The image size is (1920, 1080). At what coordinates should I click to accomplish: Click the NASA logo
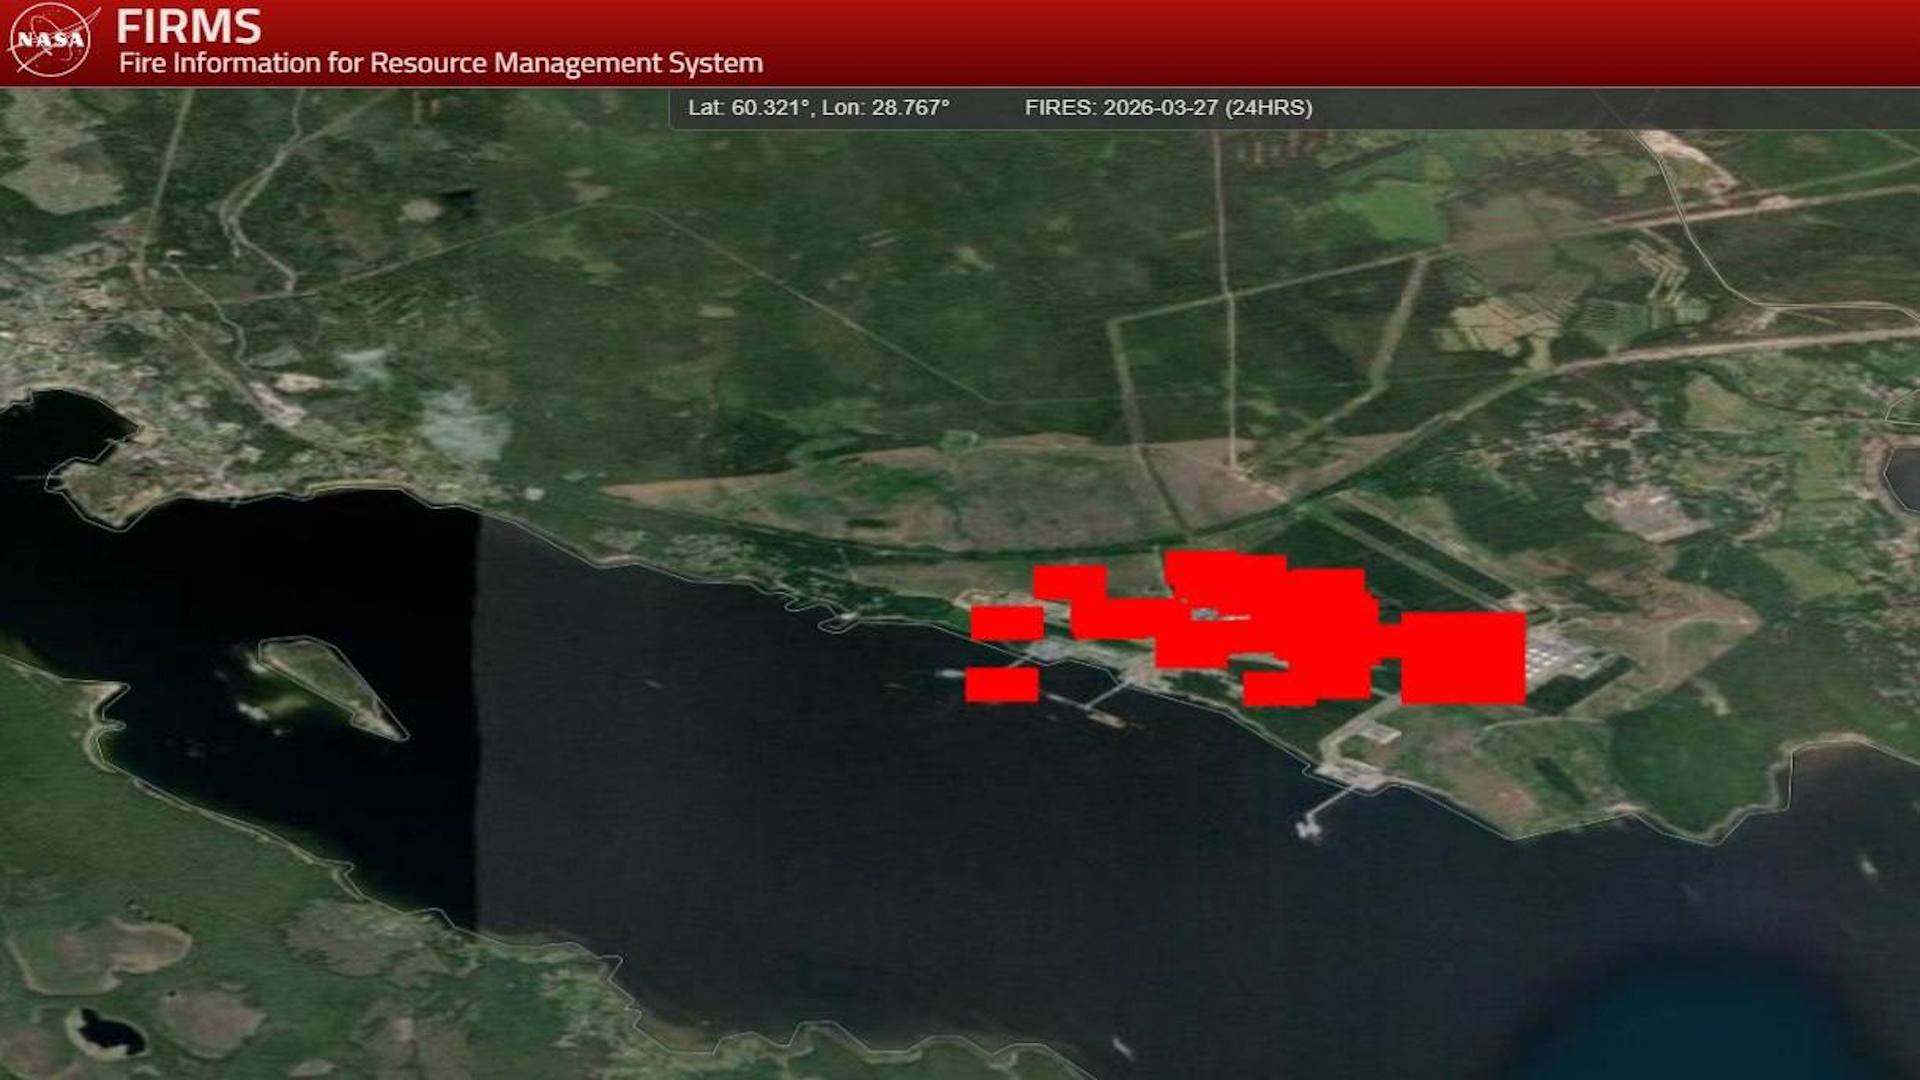[x=51, y=40]
